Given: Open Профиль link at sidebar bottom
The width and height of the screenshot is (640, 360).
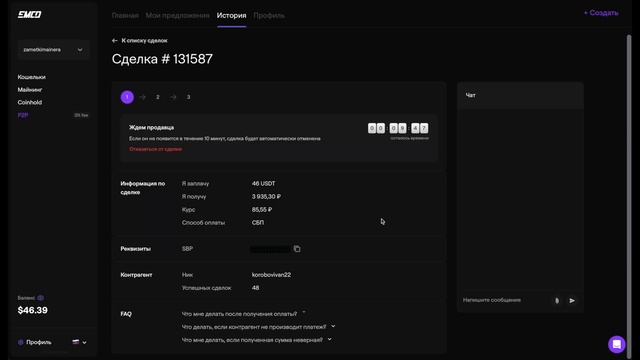Looking at the screenshot, I should 39,342.
